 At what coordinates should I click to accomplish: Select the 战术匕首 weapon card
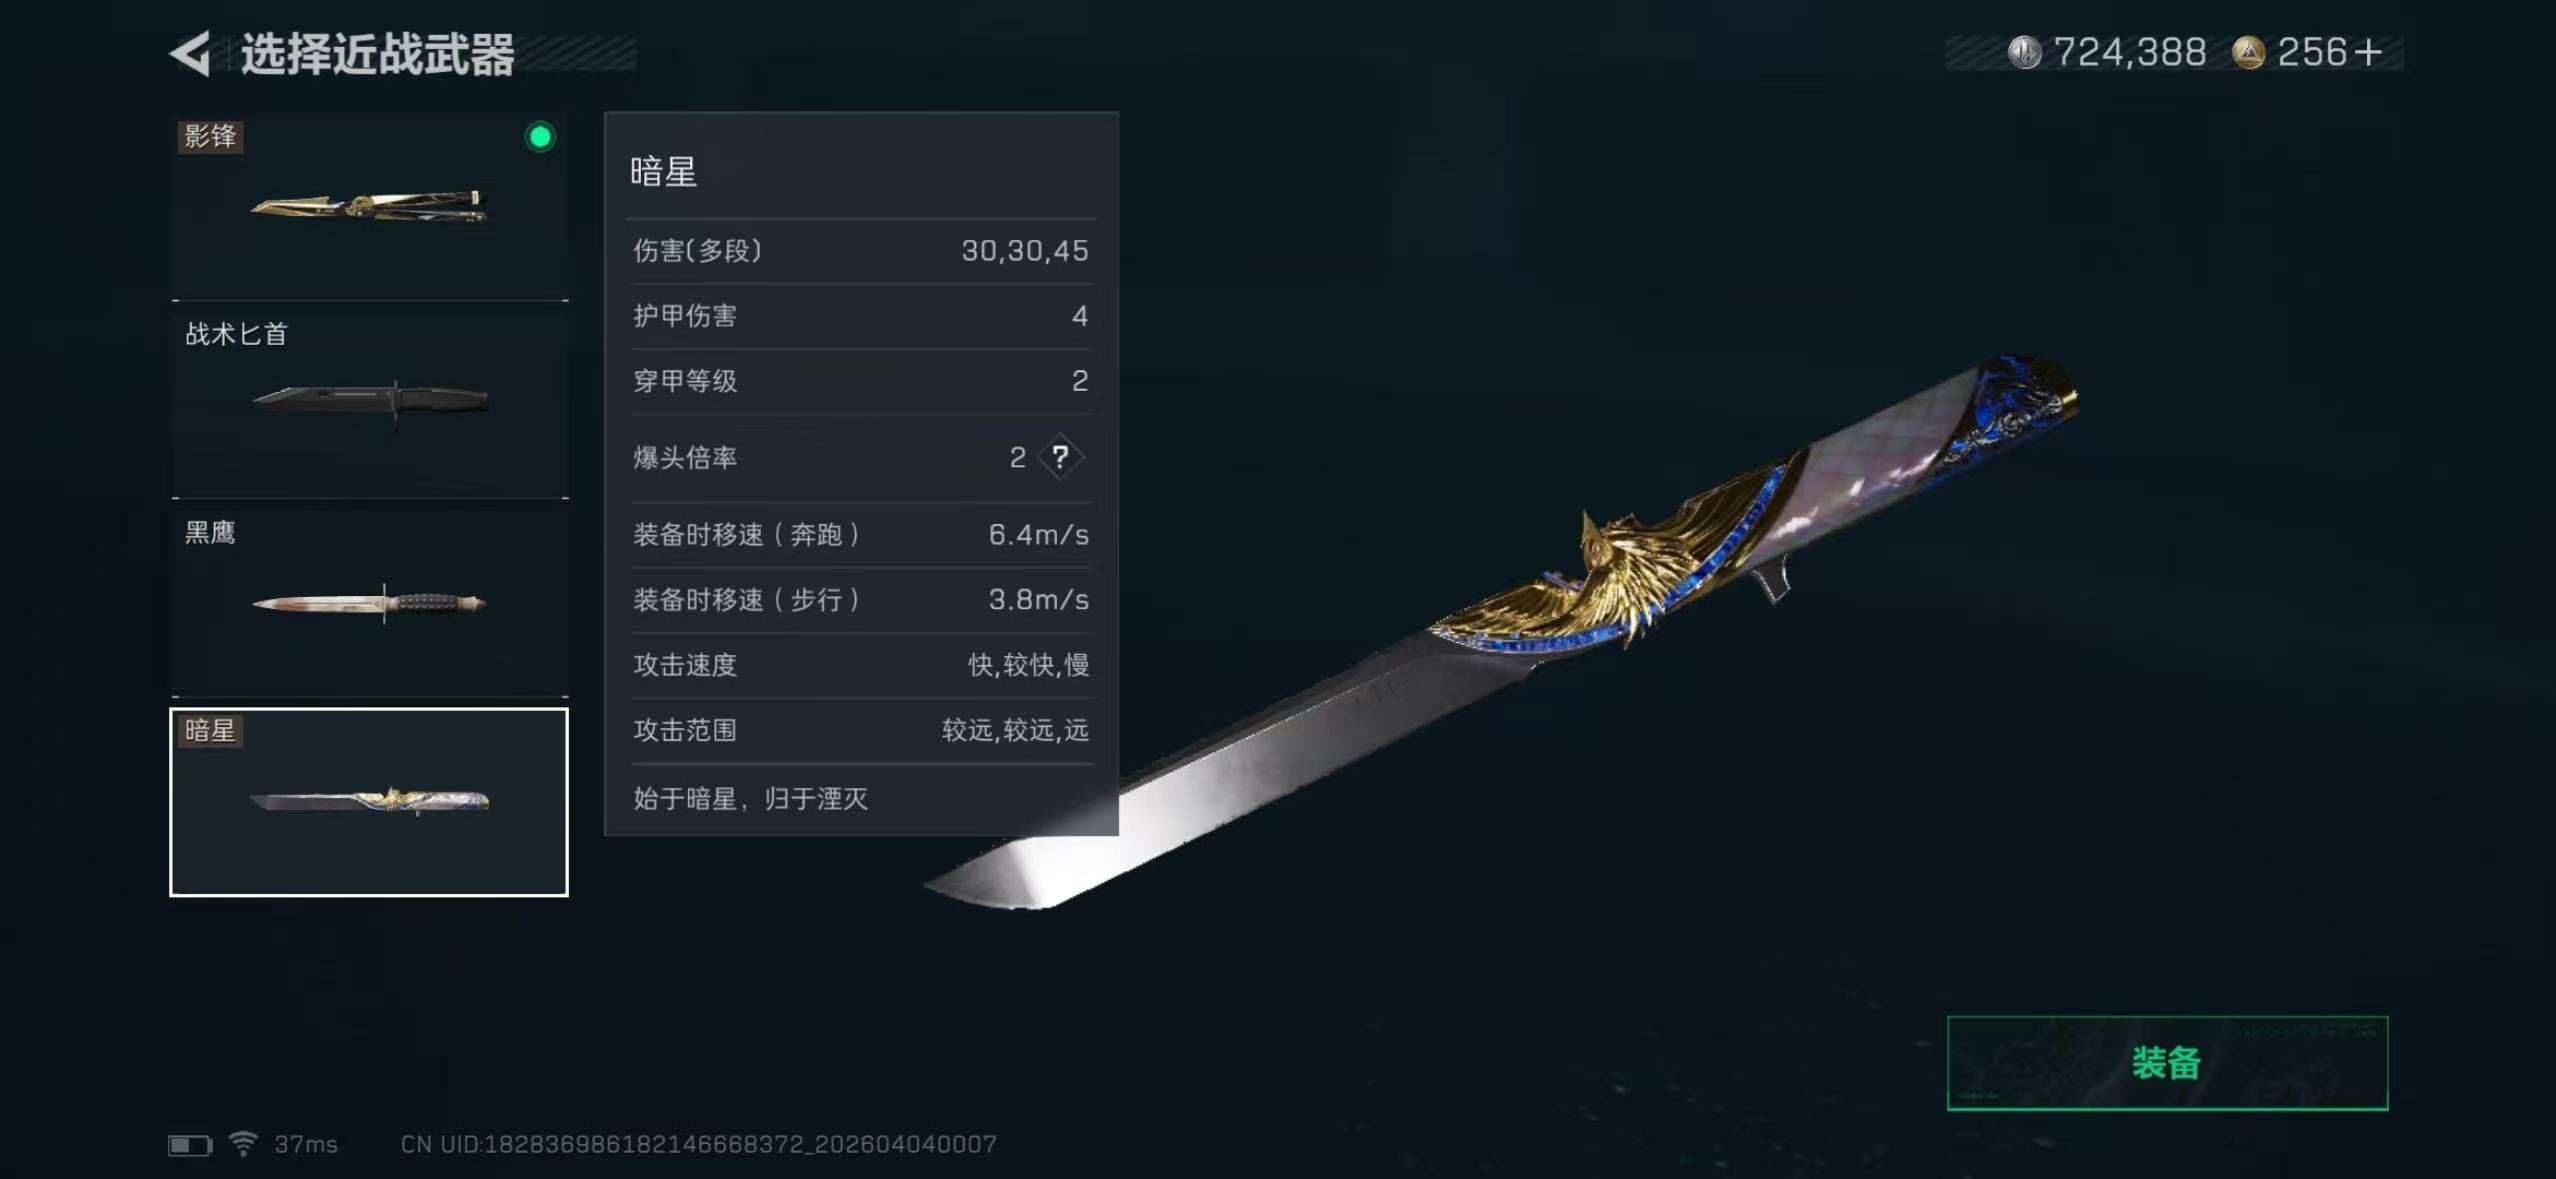tap(370, 405)
